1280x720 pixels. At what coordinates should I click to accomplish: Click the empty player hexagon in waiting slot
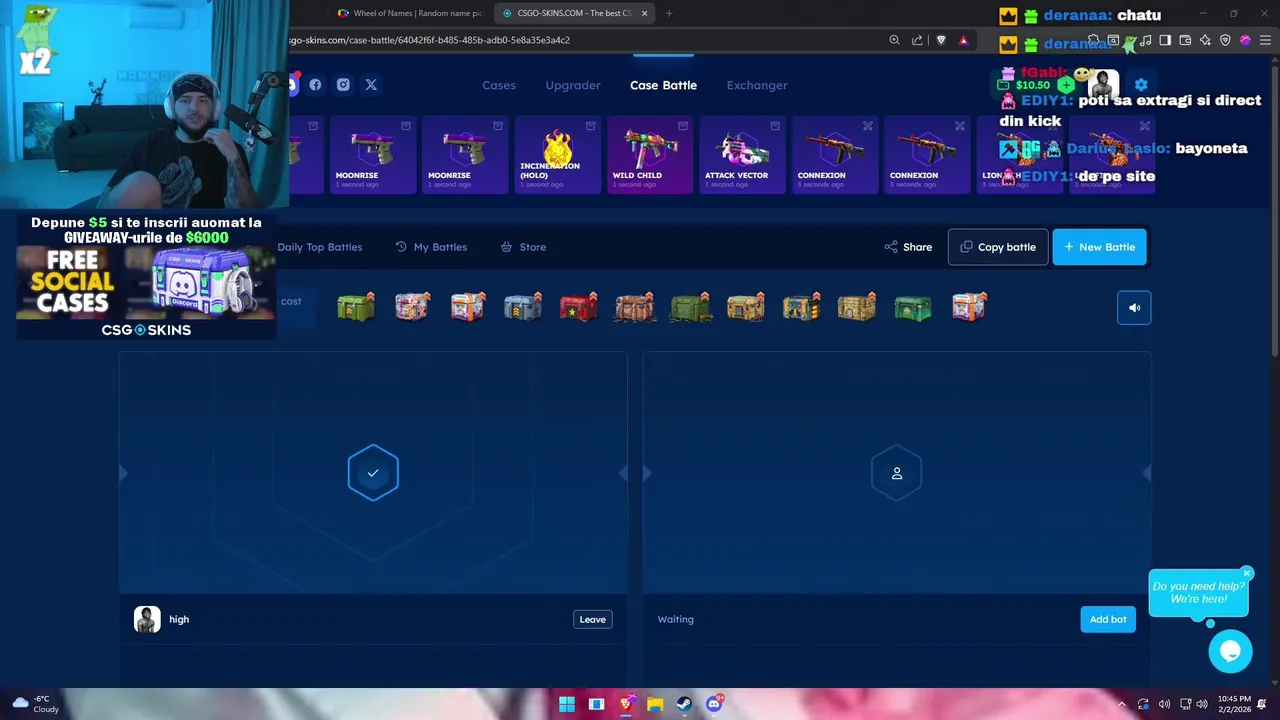pos(897,473)
